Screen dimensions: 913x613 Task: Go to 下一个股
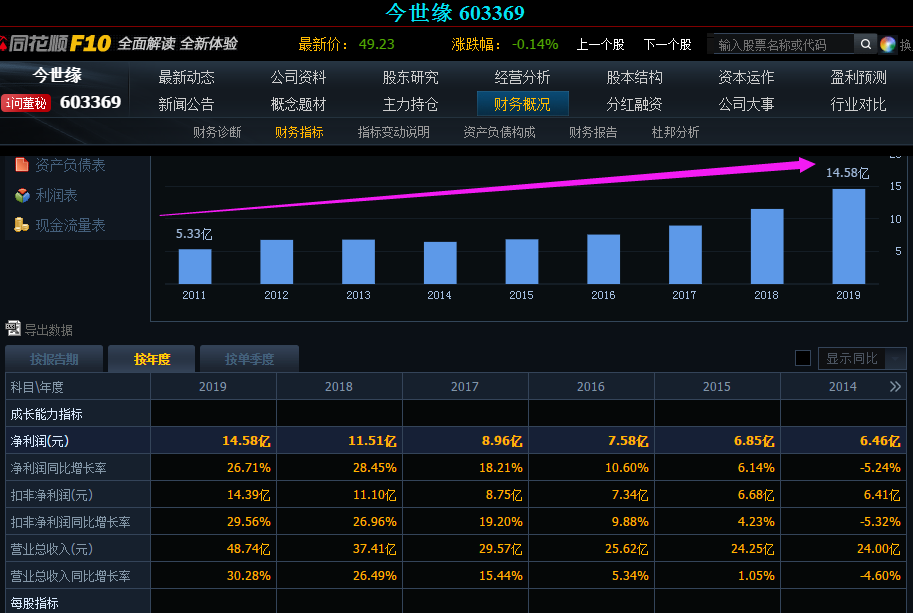(x=667, y=44)
